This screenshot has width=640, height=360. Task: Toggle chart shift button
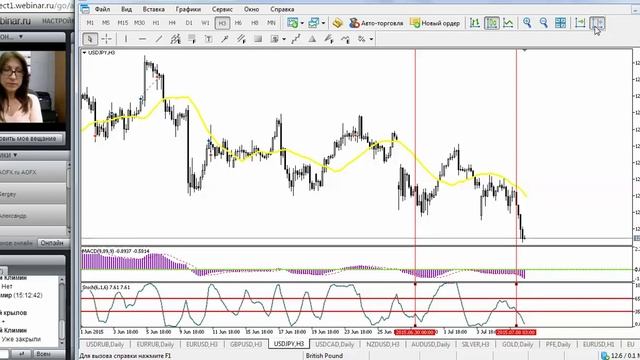coord(597,23)
